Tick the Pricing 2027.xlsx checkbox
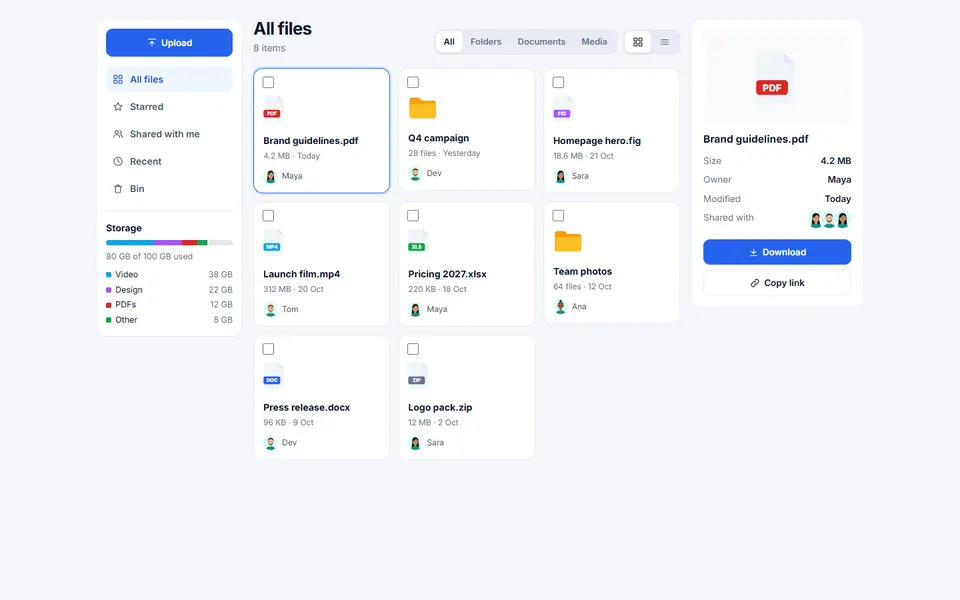This screenshot has height=600, width=960. (413, 216)
